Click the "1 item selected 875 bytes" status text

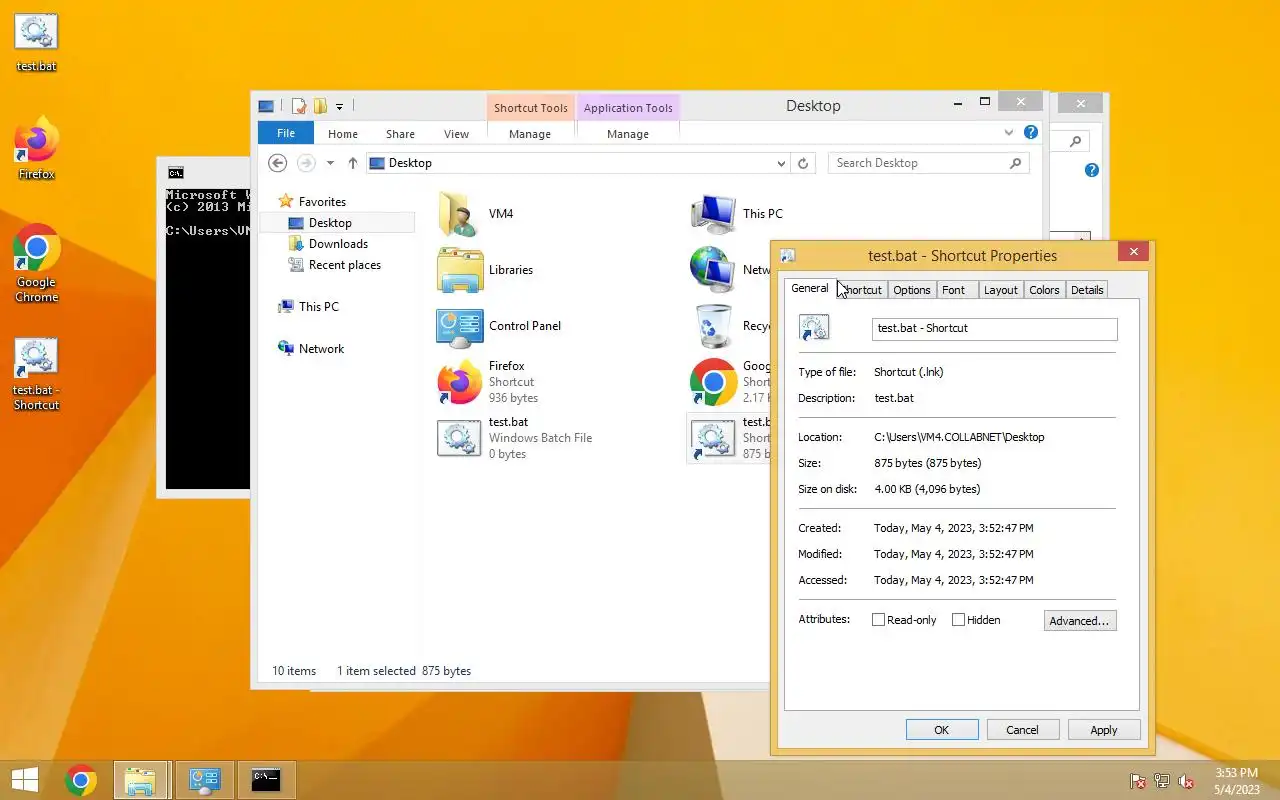(x=404, y=671)
